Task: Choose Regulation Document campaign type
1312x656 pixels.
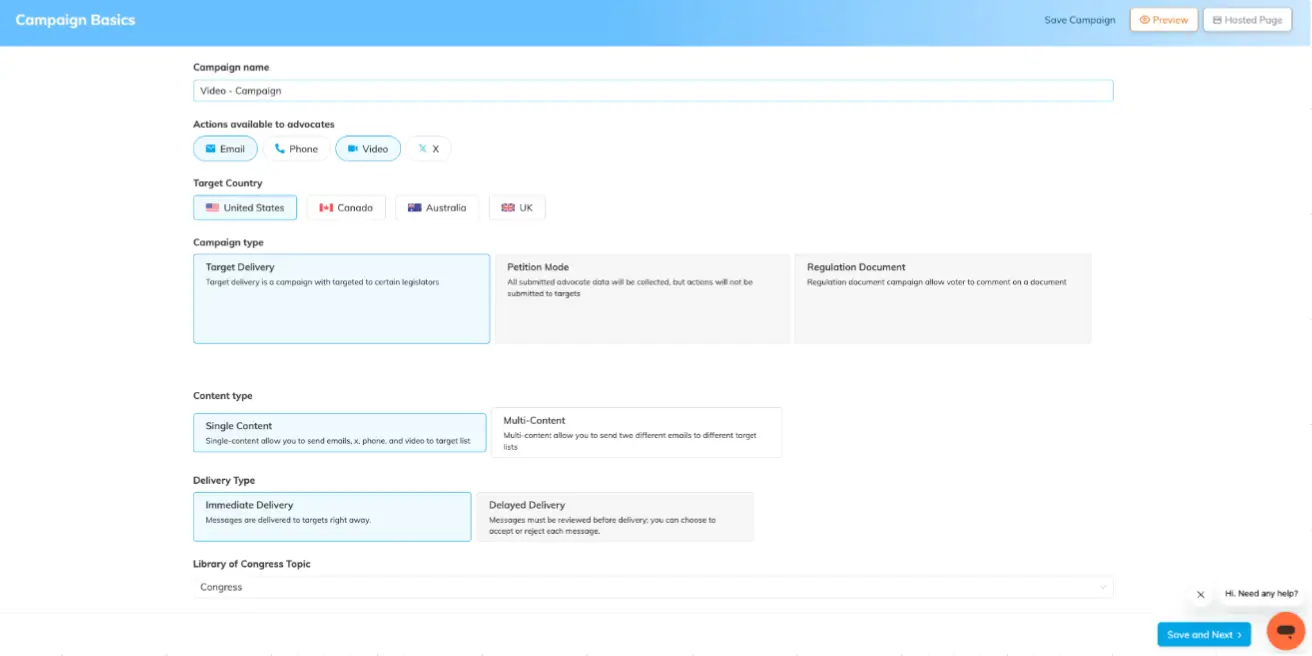Action: (942, 298)
